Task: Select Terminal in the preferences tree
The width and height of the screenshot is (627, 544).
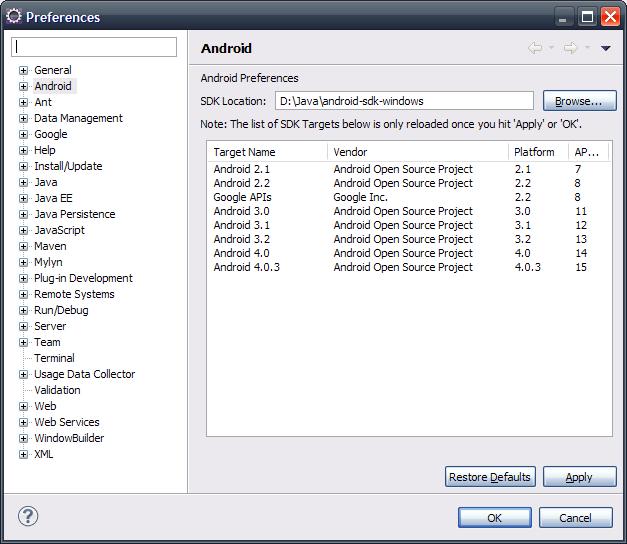Action: click(x=54, y=358)
